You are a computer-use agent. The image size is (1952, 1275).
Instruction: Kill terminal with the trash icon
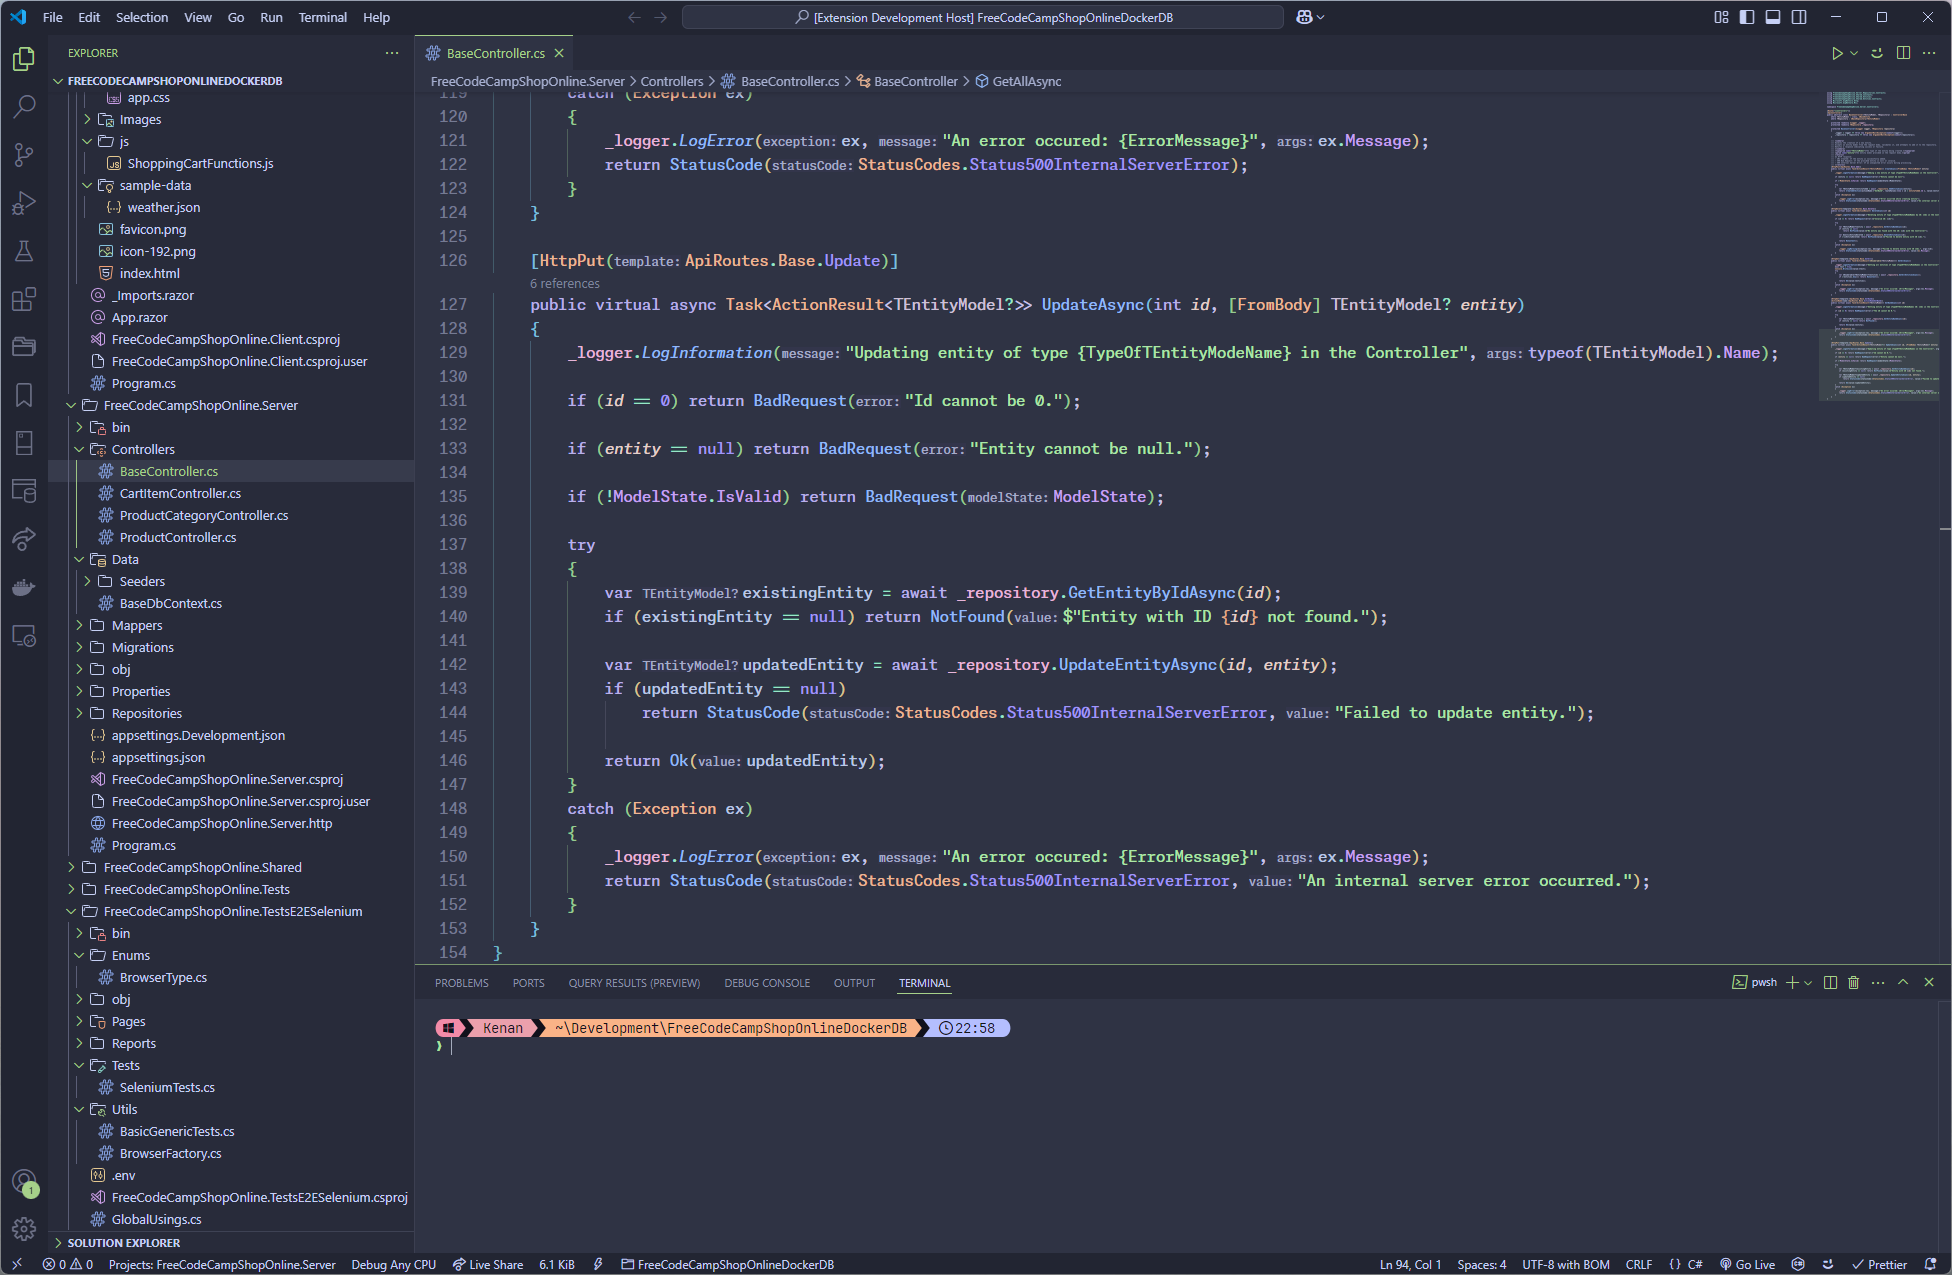tap(1853, 983)
